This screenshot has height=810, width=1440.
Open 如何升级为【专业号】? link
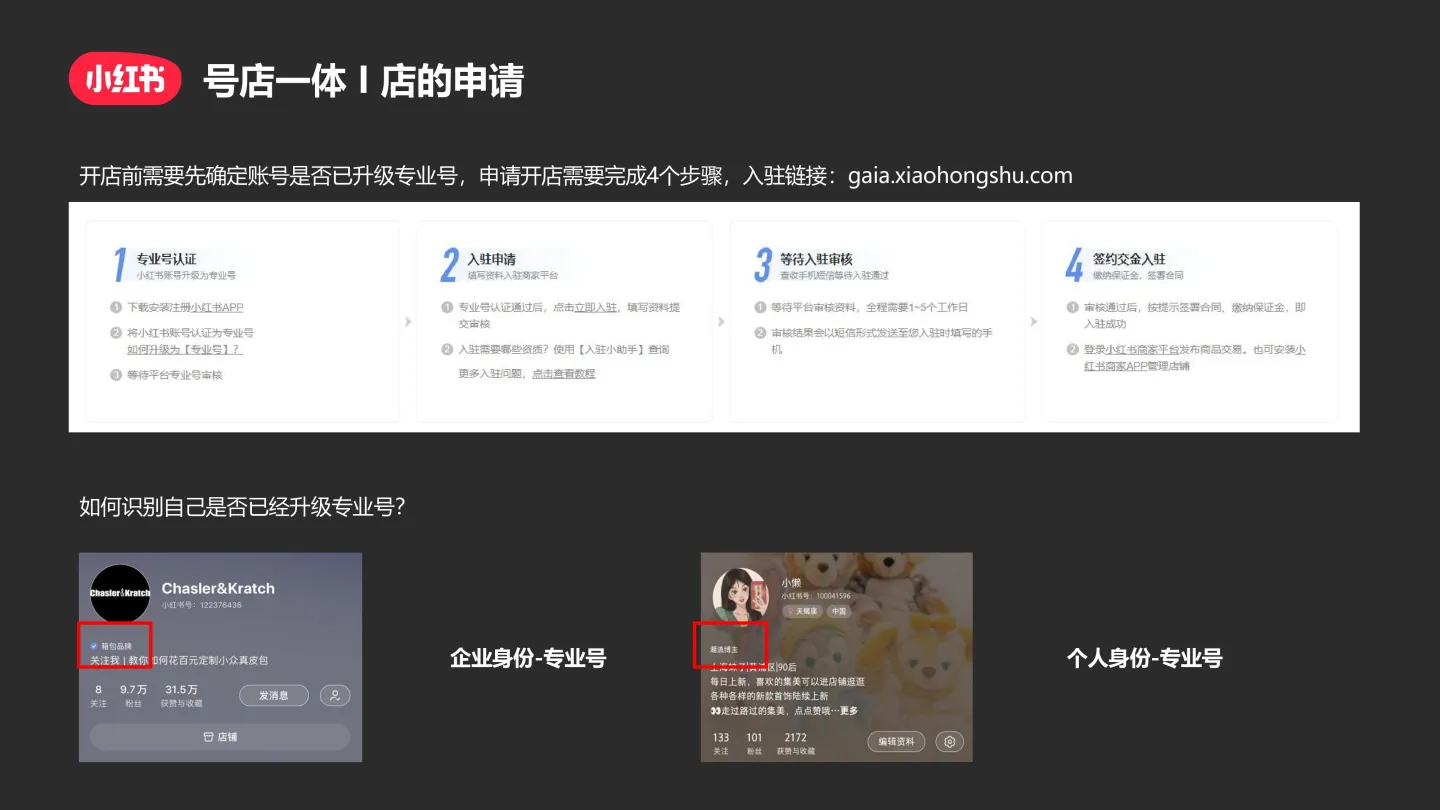click(x=184, y=349)
